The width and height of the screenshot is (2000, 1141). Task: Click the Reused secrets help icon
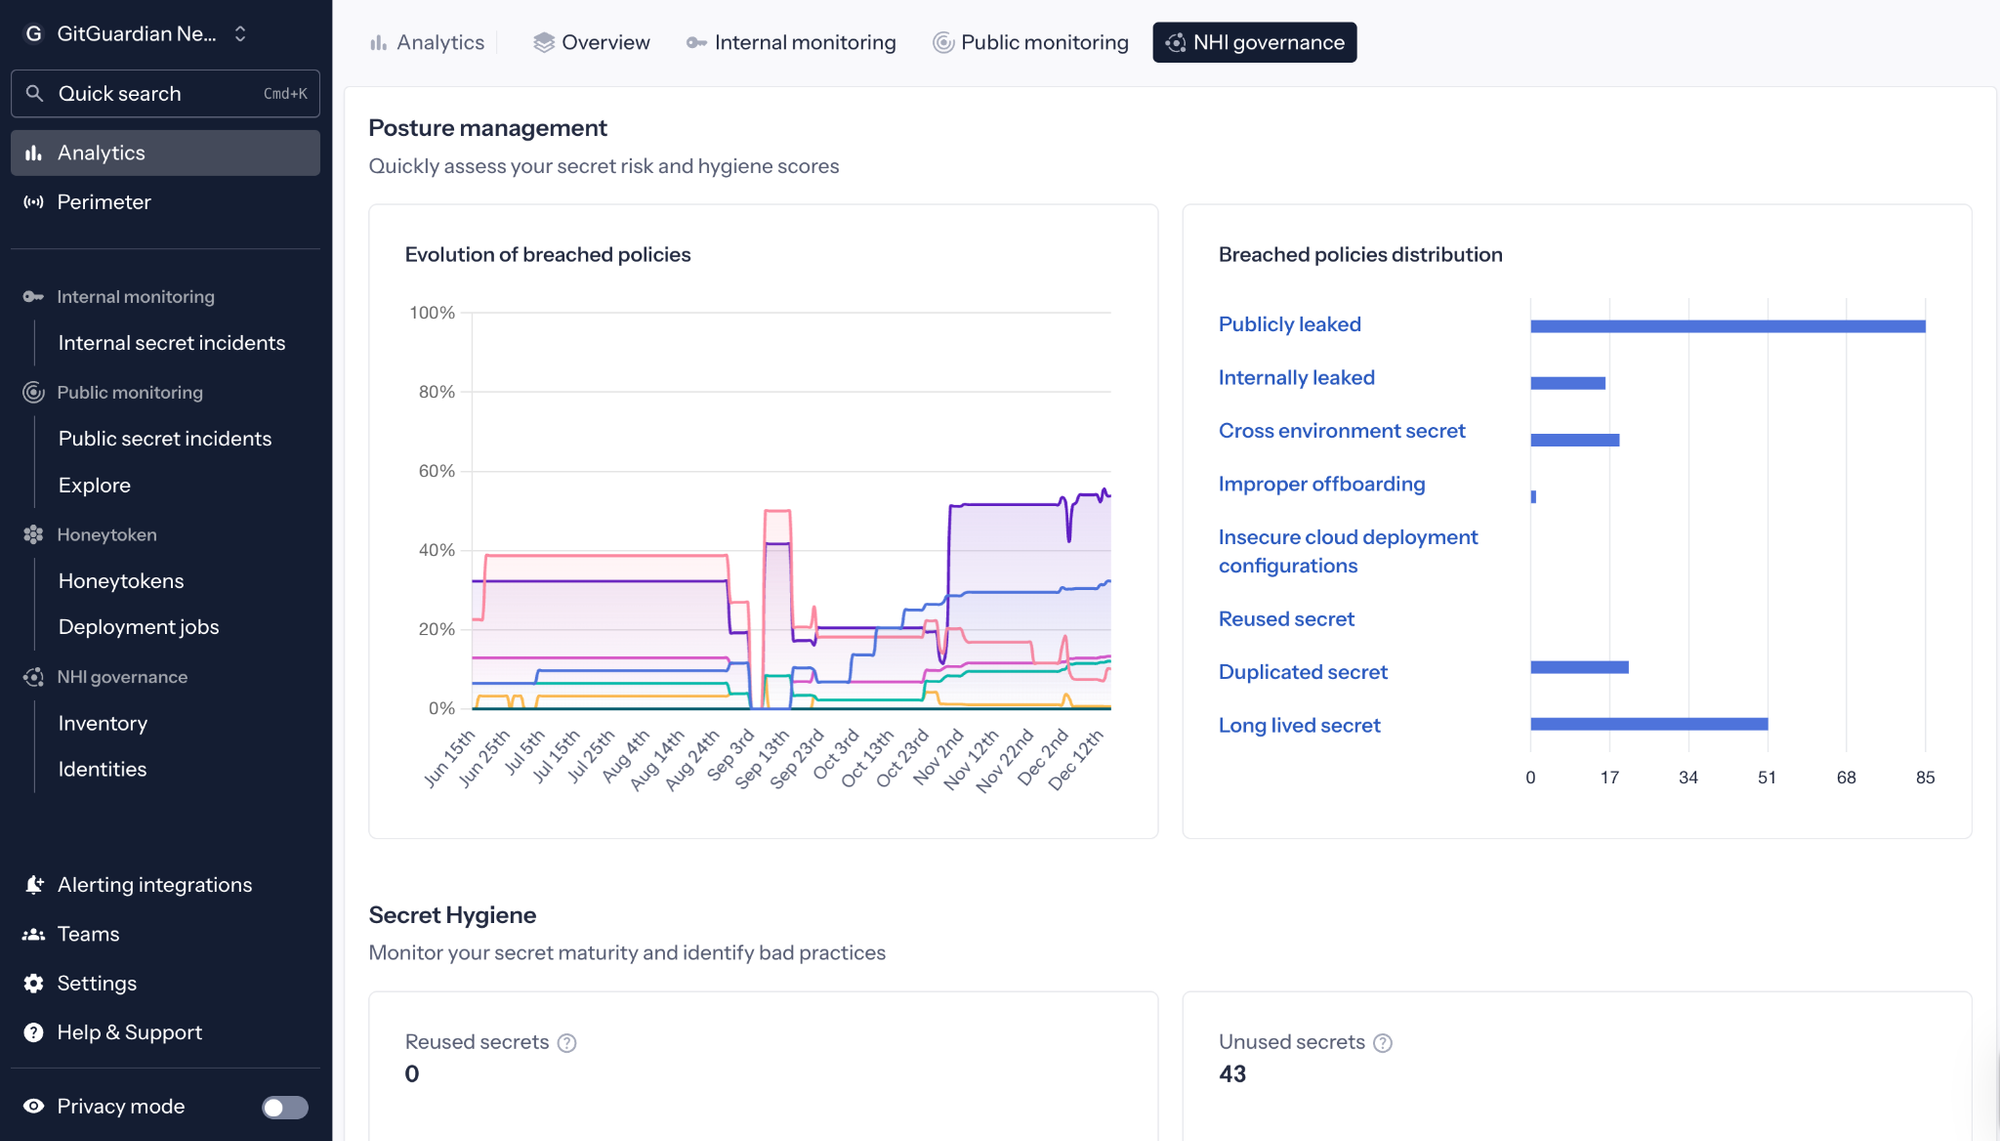(x=567, y=1043)
